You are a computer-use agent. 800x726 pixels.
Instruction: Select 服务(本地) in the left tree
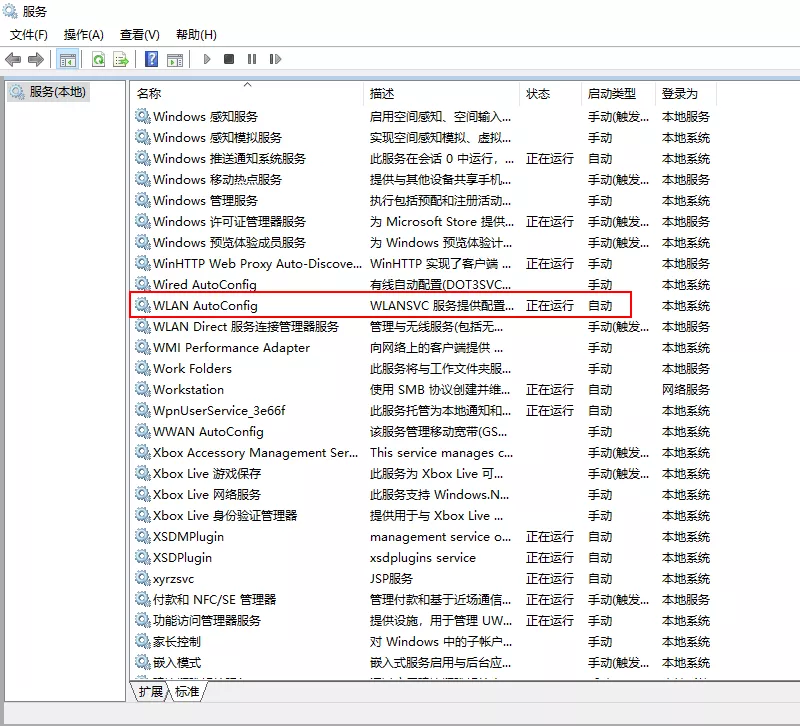[x=48, y=92]
